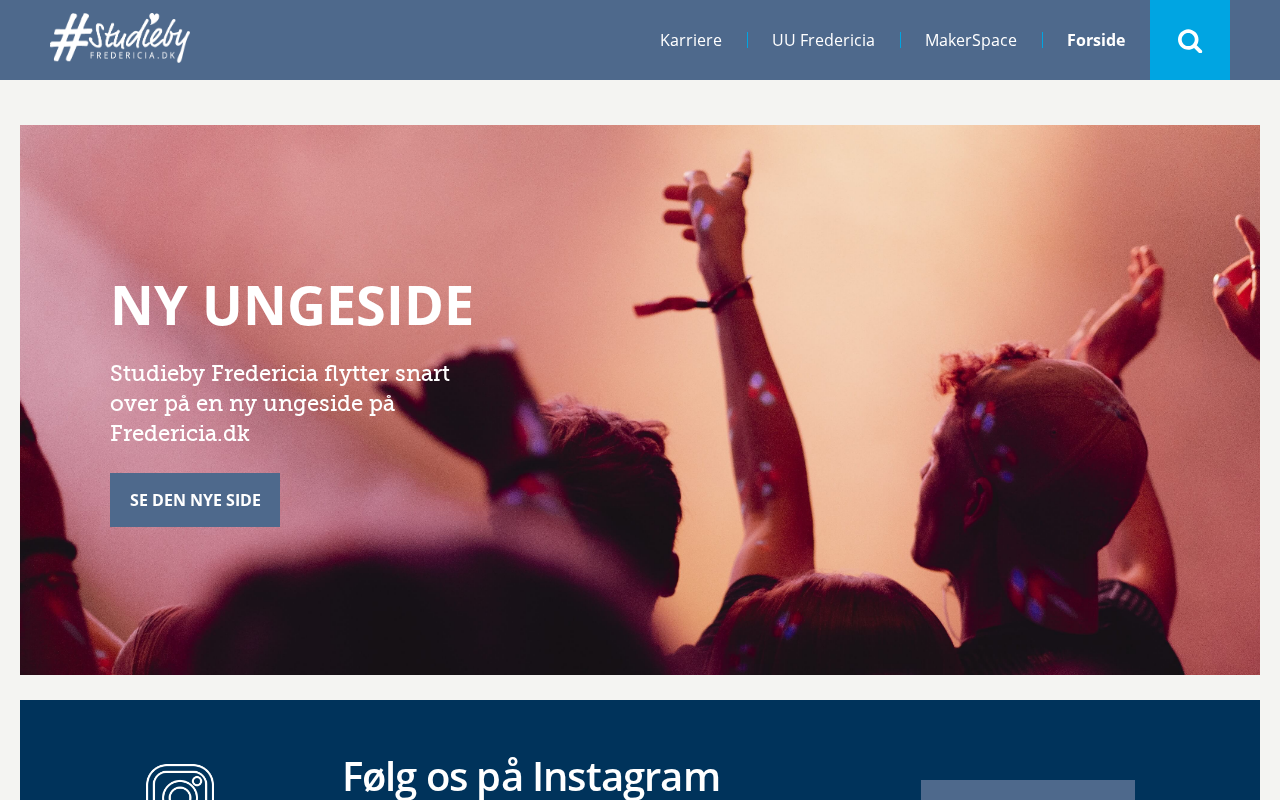Open the Karriere menu item

(691, 40)
